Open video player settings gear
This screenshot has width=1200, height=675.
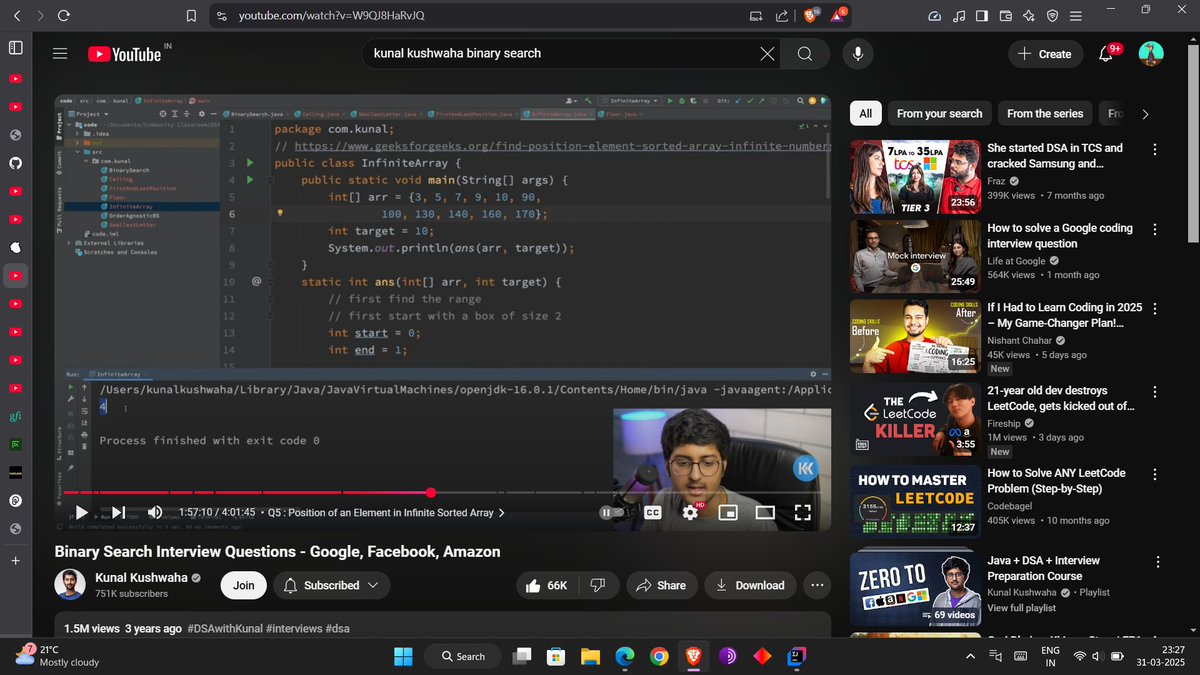(x=690, y=512)
